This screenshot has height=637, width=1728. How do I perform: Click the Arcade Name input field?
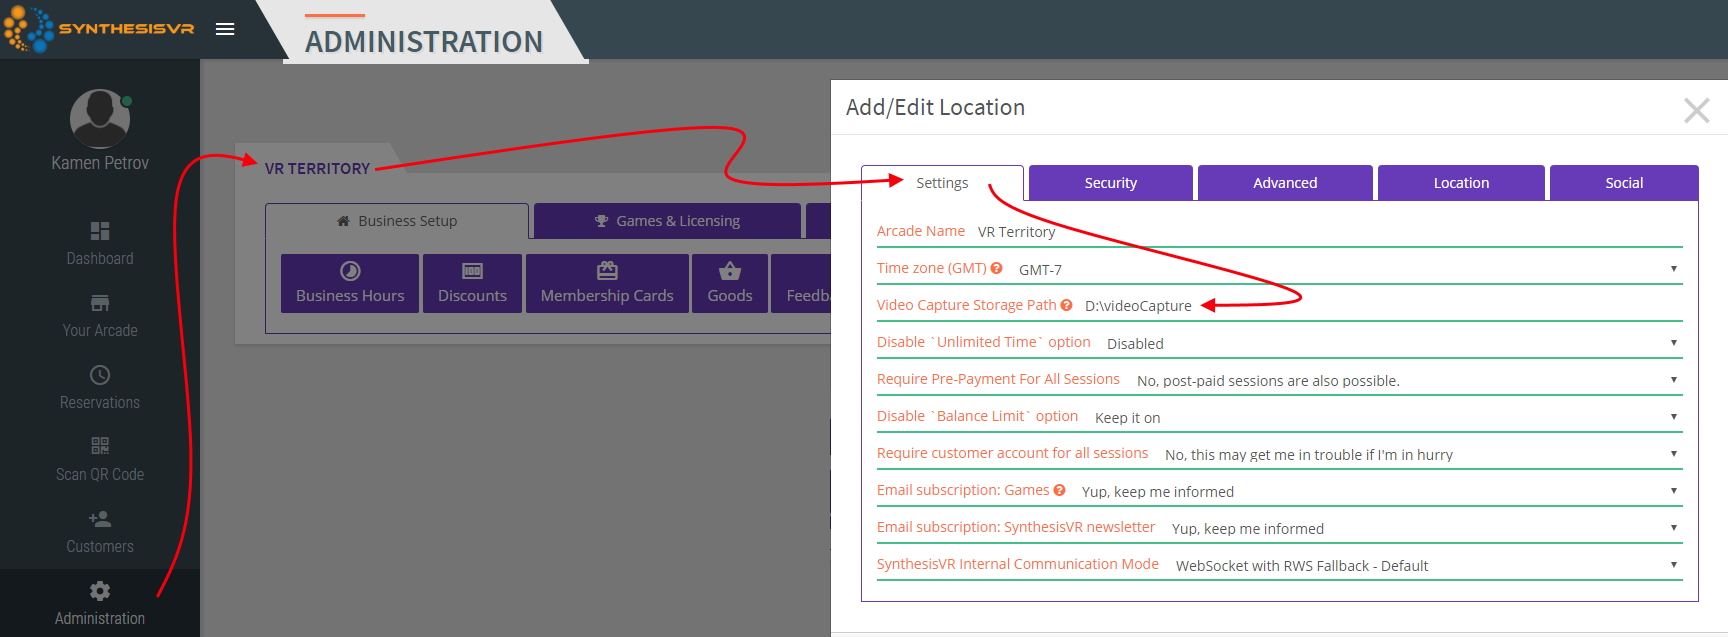pyautogui.click(x=1326, y=232)
